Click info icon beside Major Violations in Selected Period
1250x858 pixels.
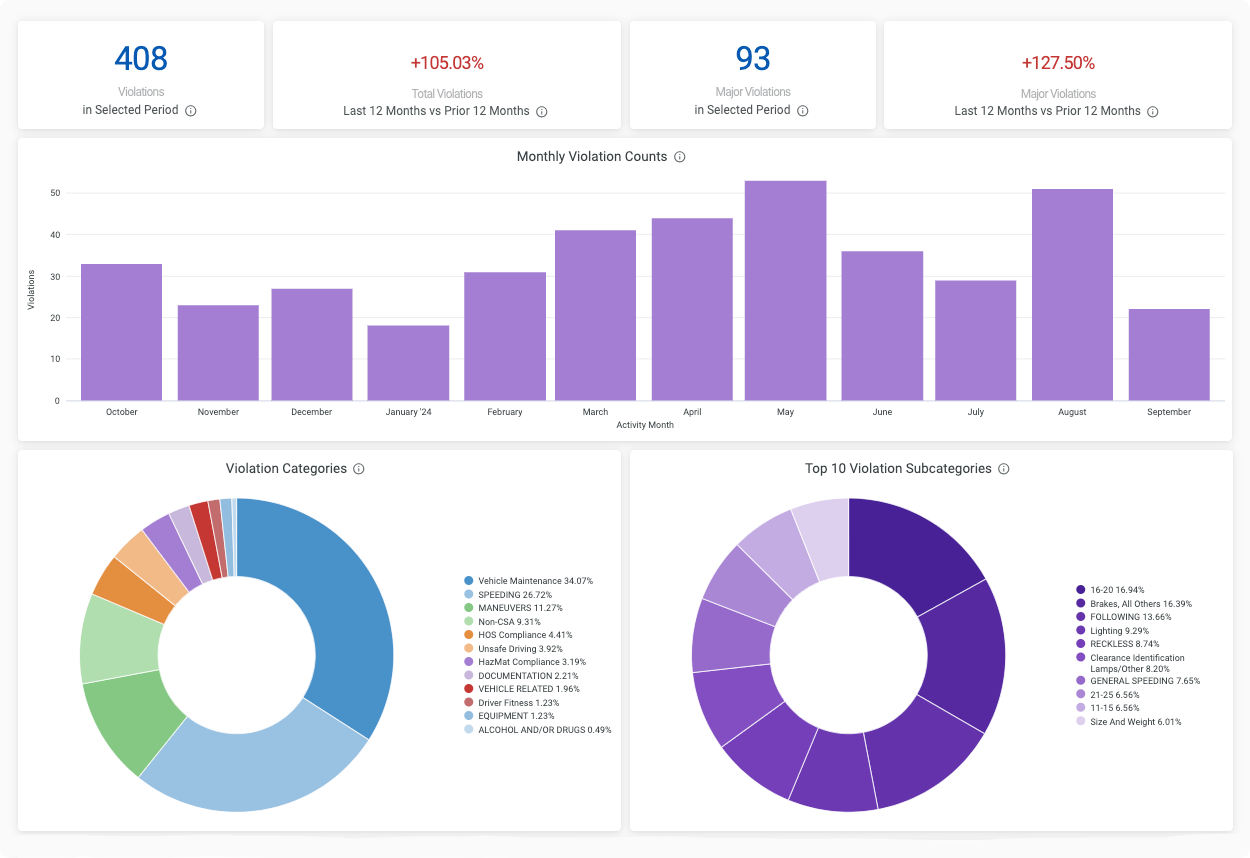[803, 111]
